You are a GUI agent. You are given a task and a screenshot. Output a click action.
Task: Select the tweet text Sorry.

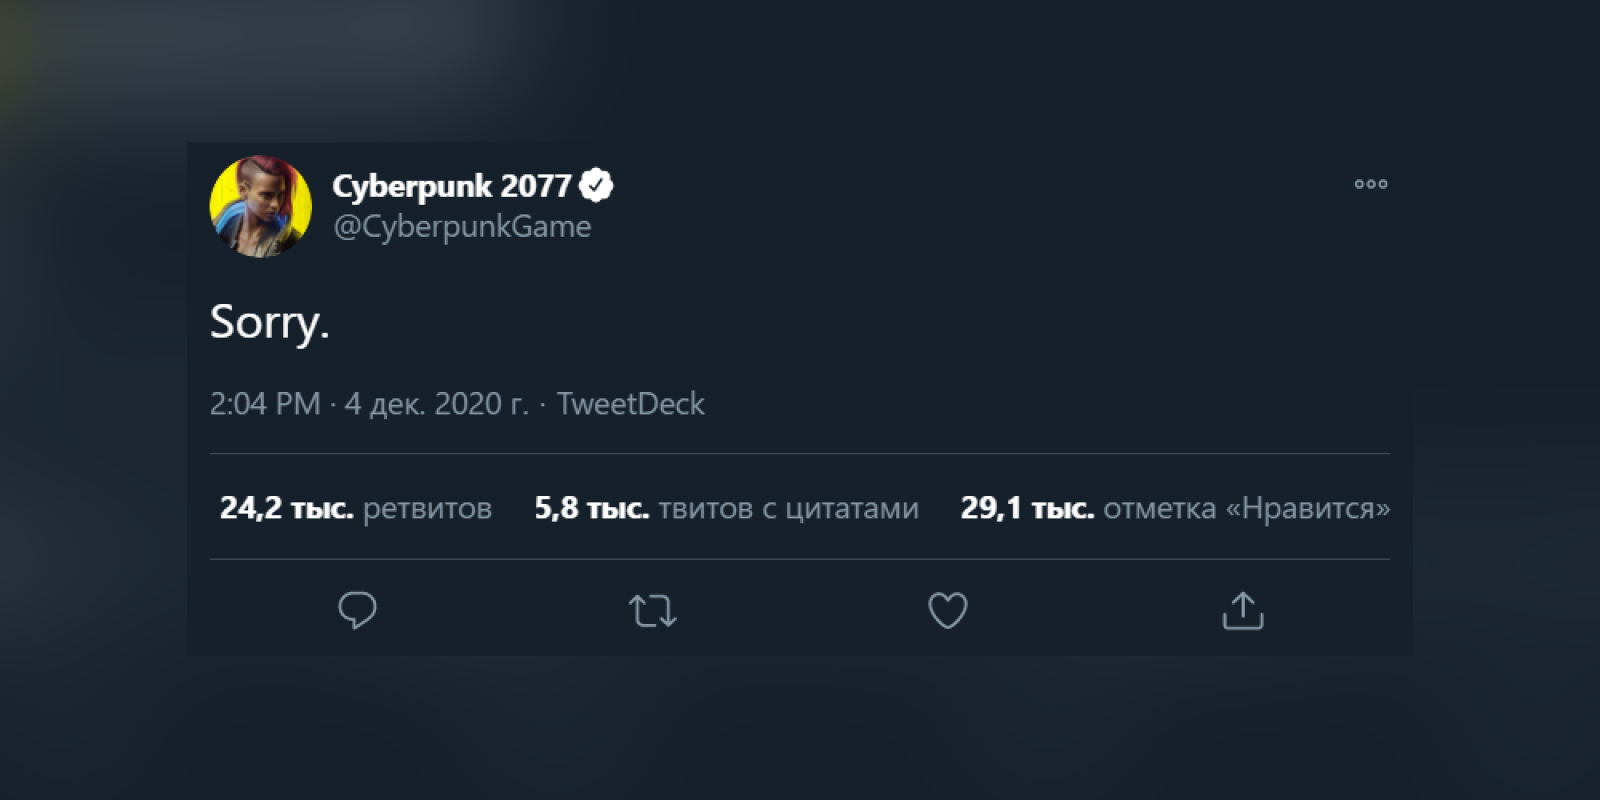coord(268,322)
